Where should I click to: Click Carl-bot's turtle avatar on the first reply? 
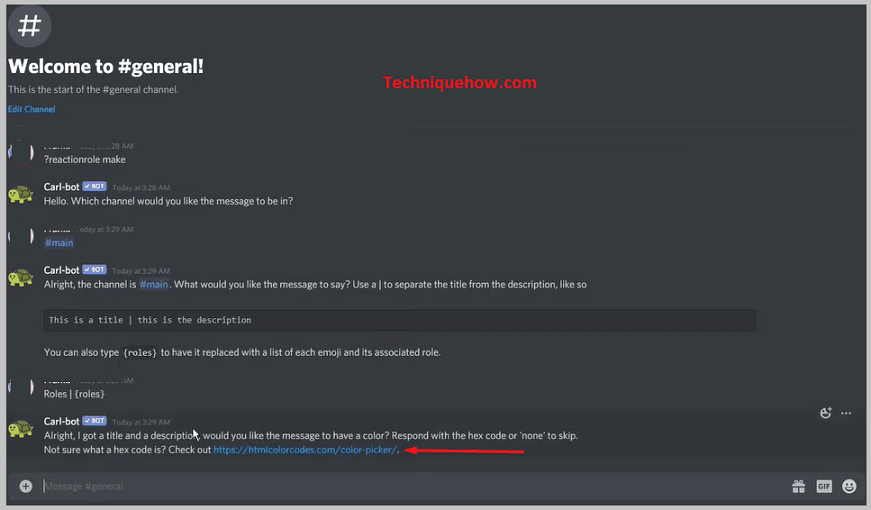click(x=21, y=194)
